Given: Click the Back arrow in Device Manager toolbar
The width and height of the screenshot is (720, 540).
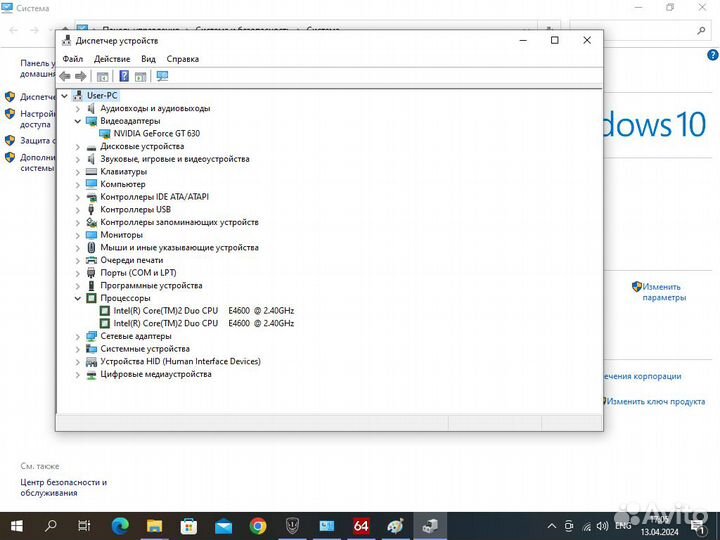Looking at the screenshot, I should click(65, 76).
